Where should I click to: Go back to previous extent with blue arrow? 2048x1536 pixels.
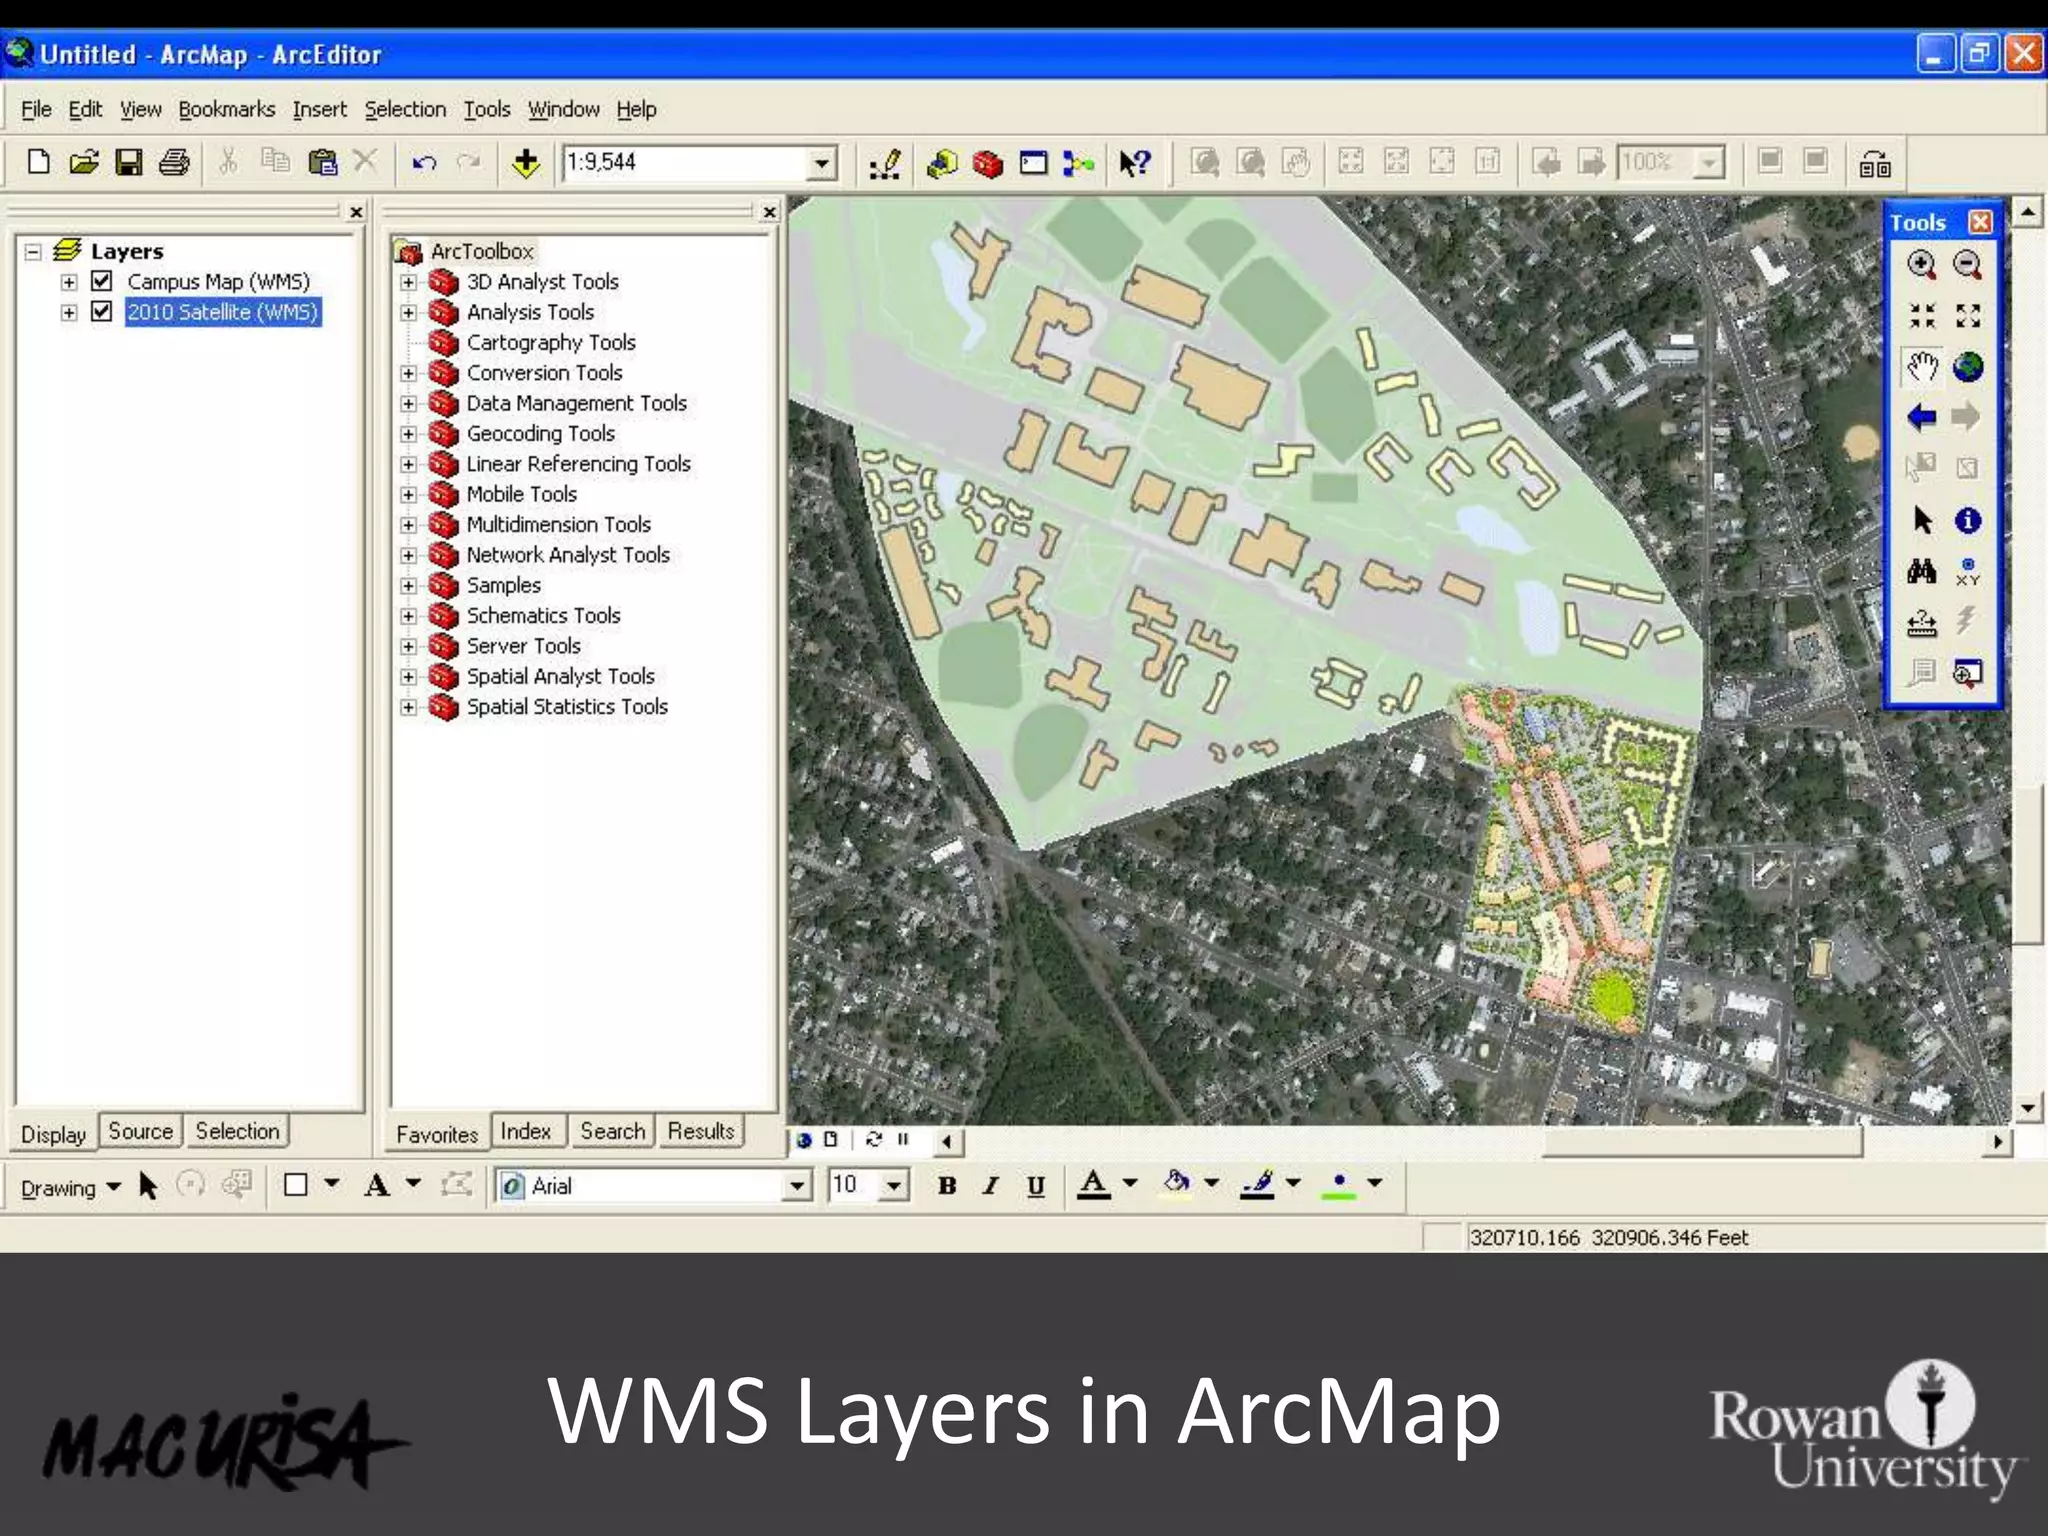point(1921,417)
